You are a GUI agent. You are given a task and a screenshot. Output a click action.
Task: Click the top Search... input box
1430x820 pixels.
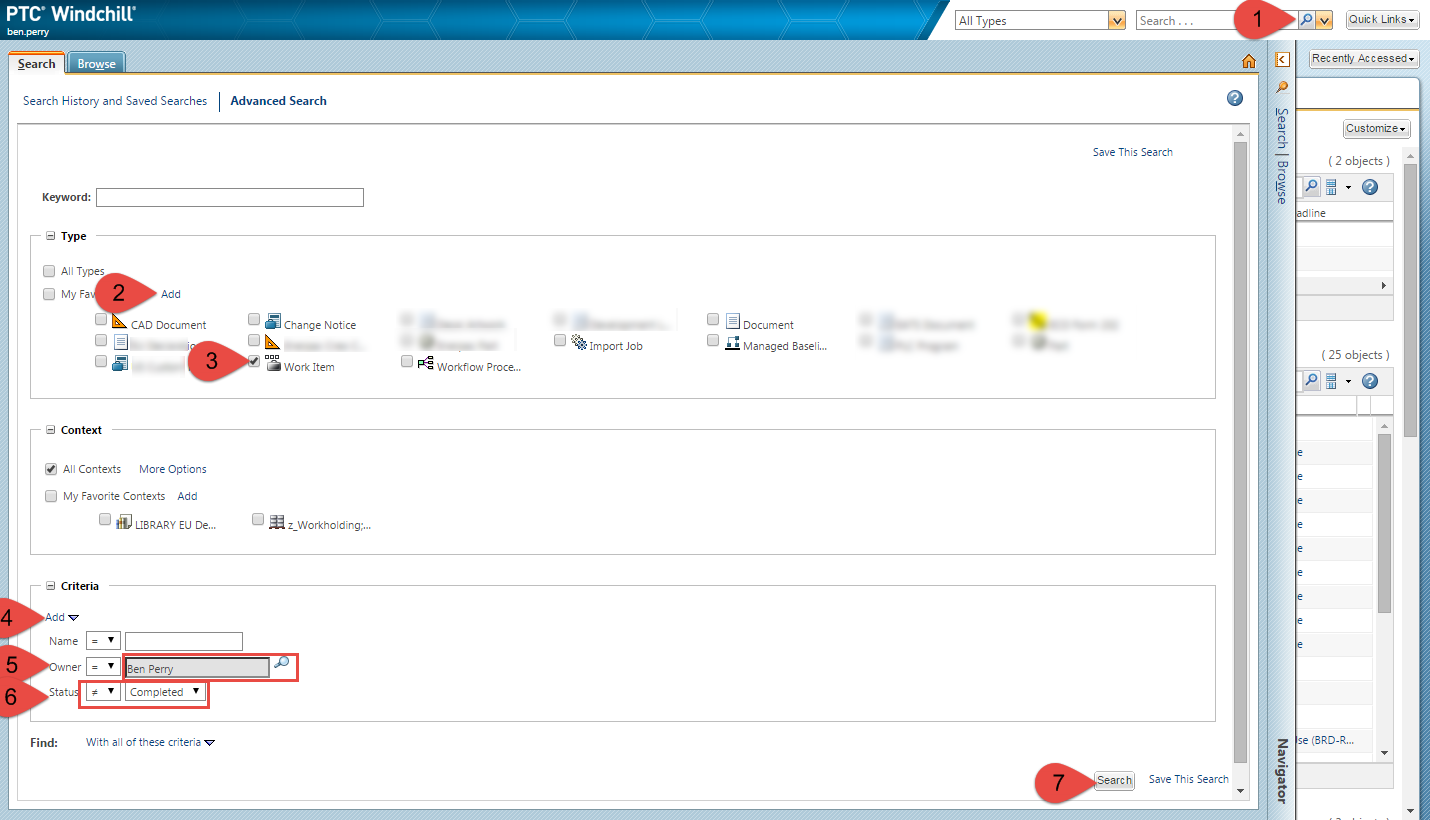point(1216,20)
